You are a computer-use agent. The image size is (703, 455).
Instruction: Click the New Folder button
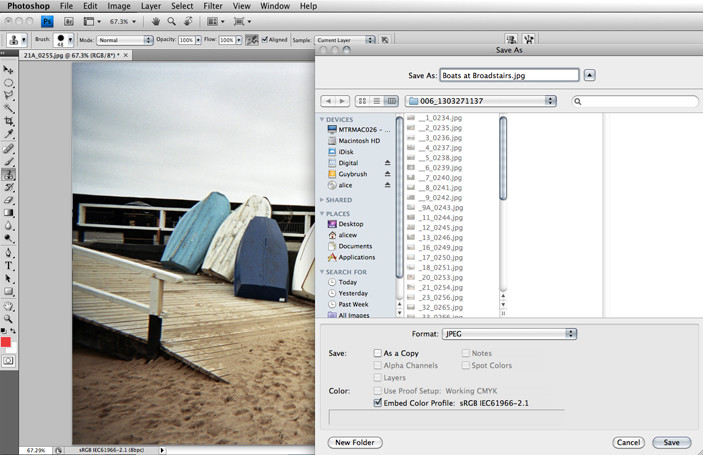point(355,442)
